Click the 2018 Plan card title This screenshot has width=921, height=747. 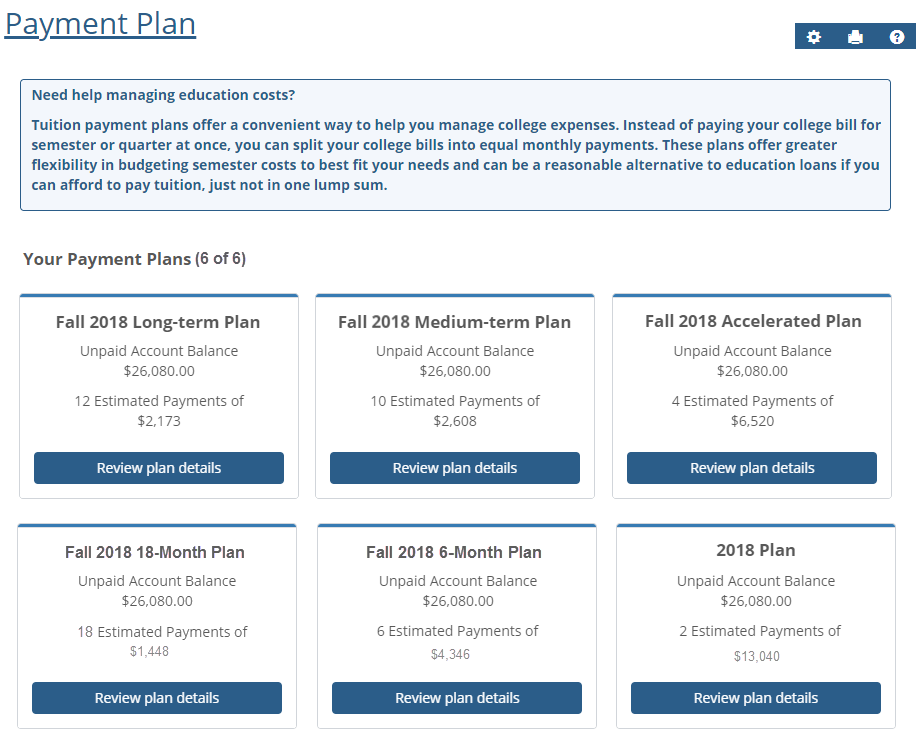click(756, 550)
